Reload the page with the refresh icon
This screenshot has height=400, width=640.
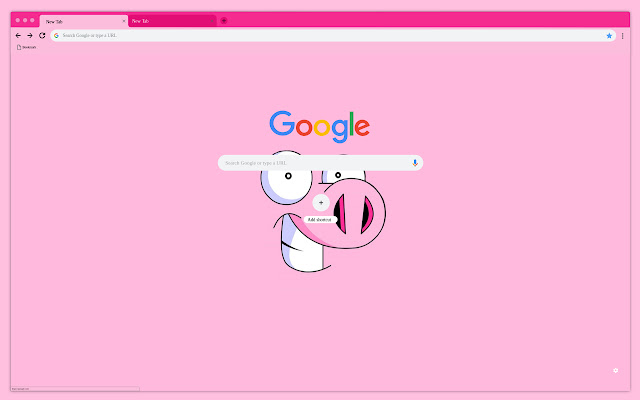[x=42, y=36]
